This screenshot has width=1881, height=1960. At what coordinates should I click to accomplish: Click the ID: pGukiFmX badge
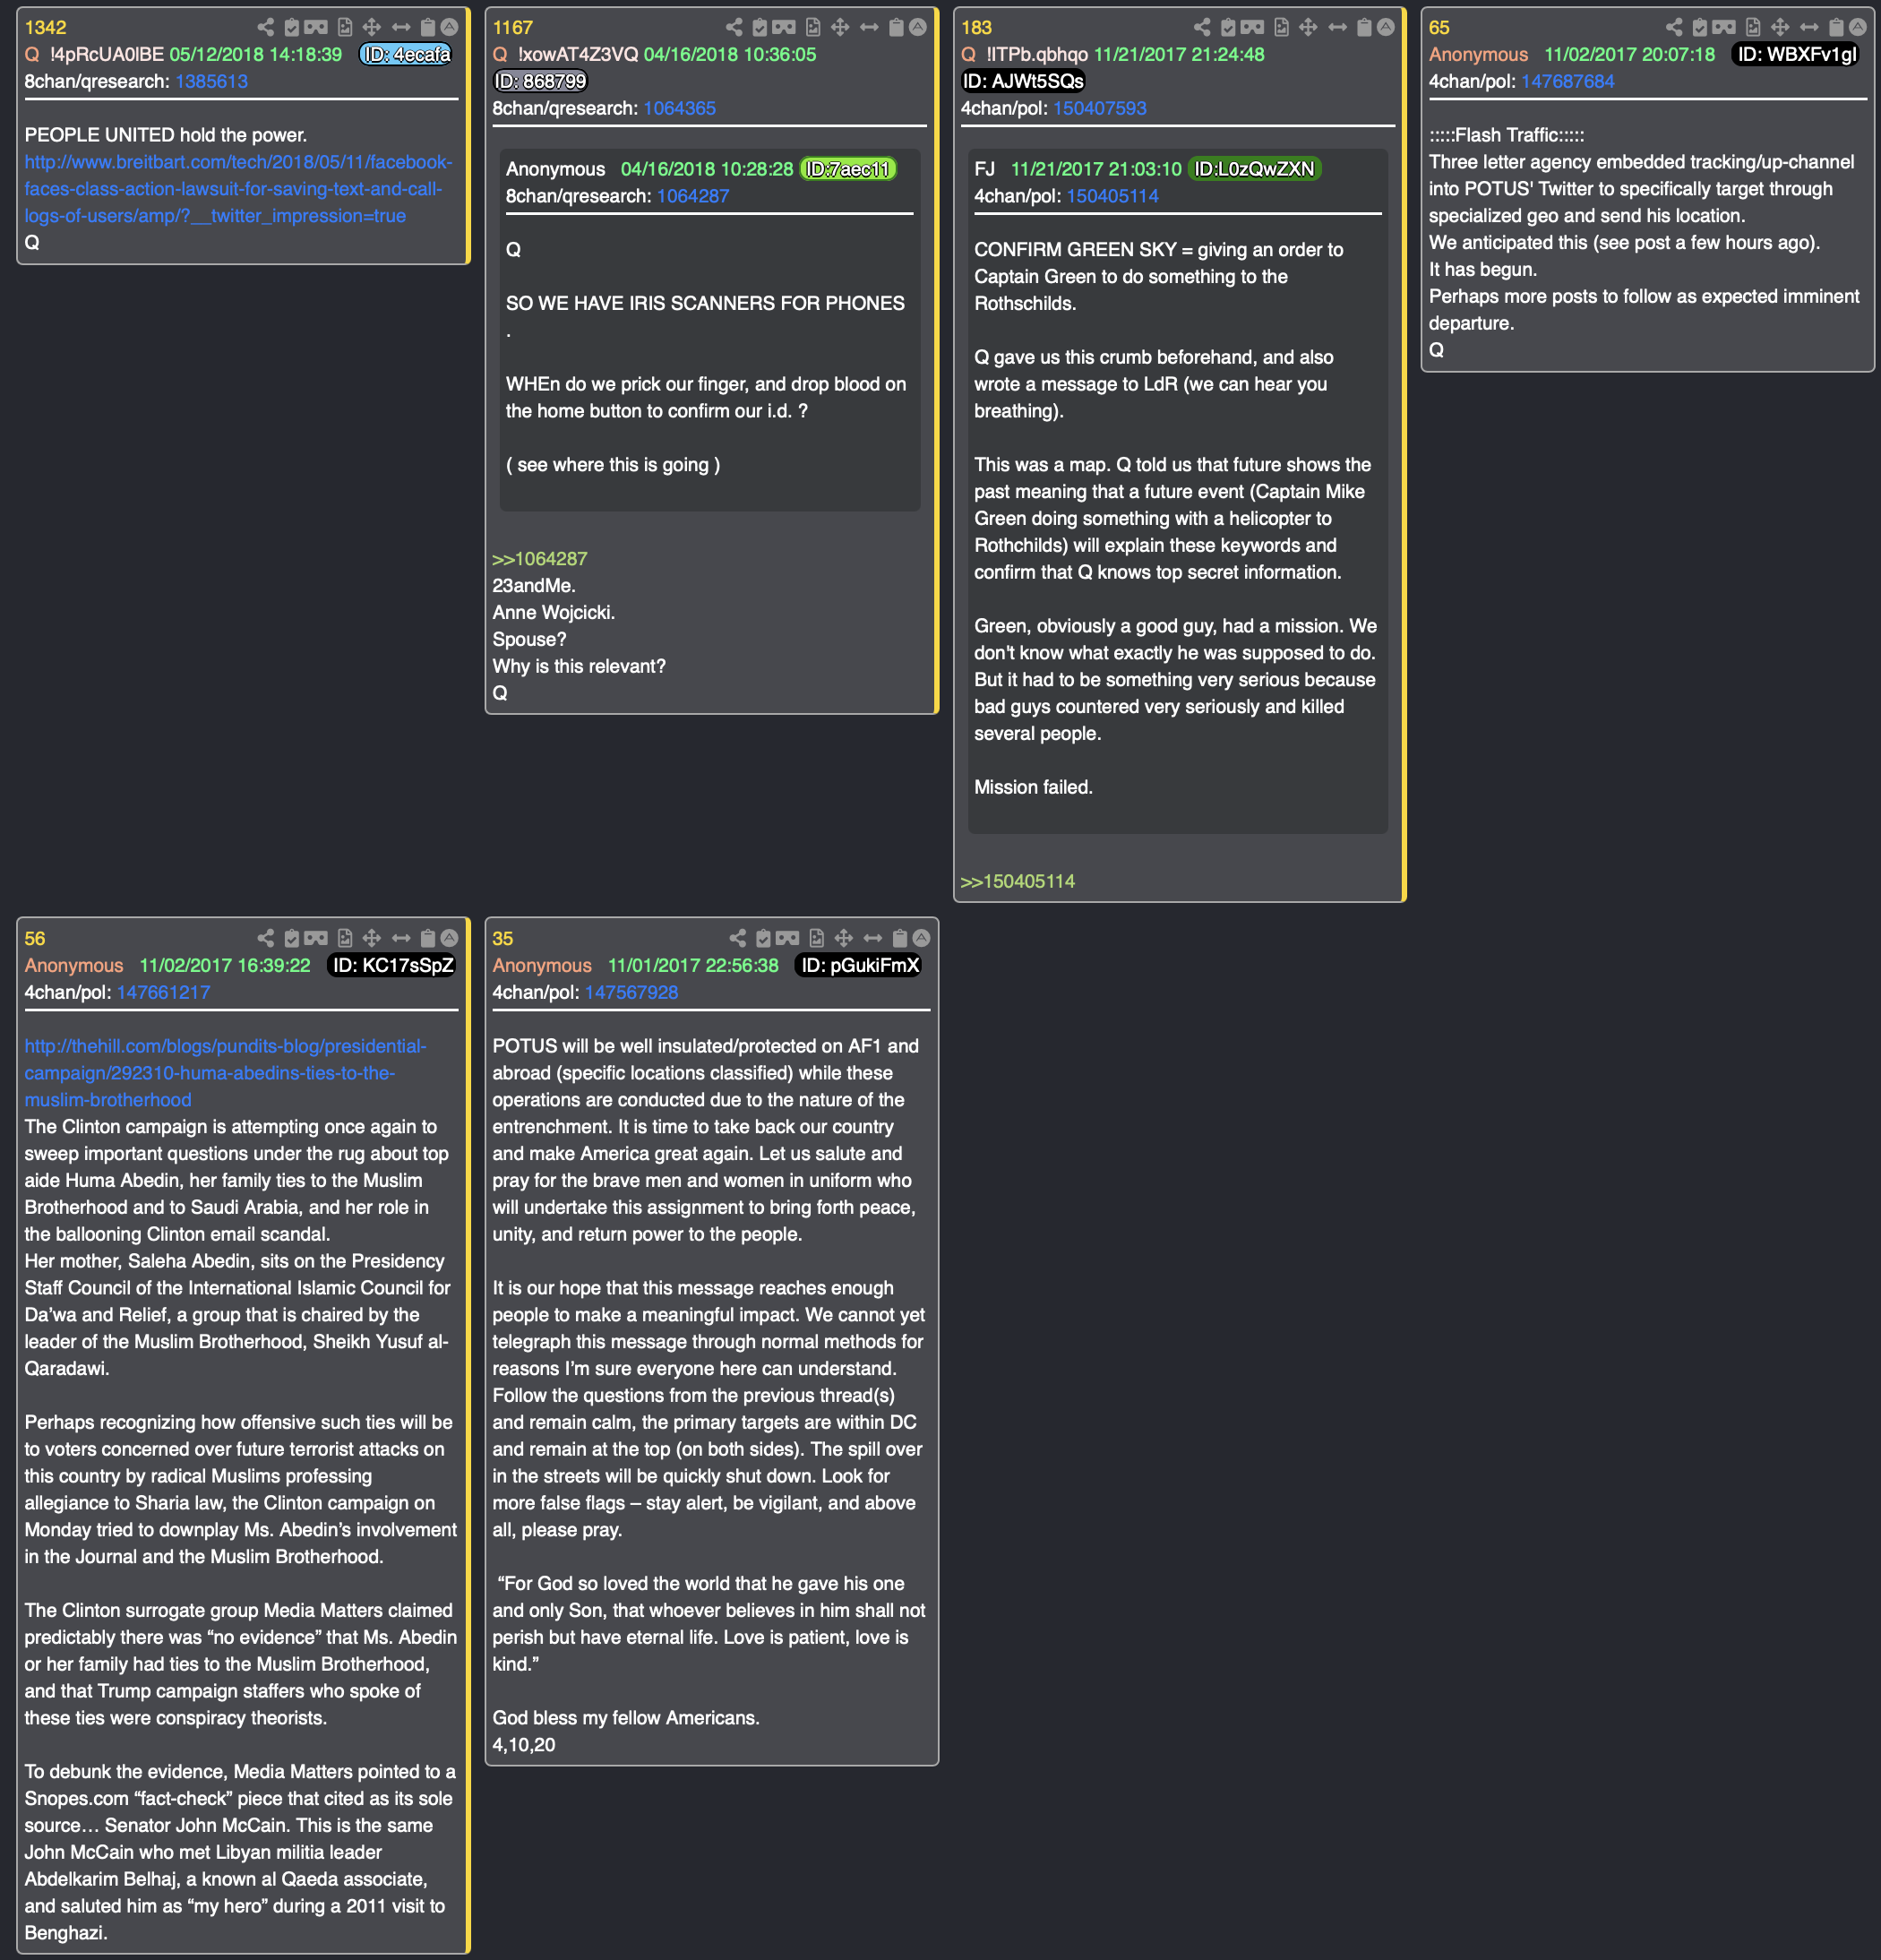859,966
